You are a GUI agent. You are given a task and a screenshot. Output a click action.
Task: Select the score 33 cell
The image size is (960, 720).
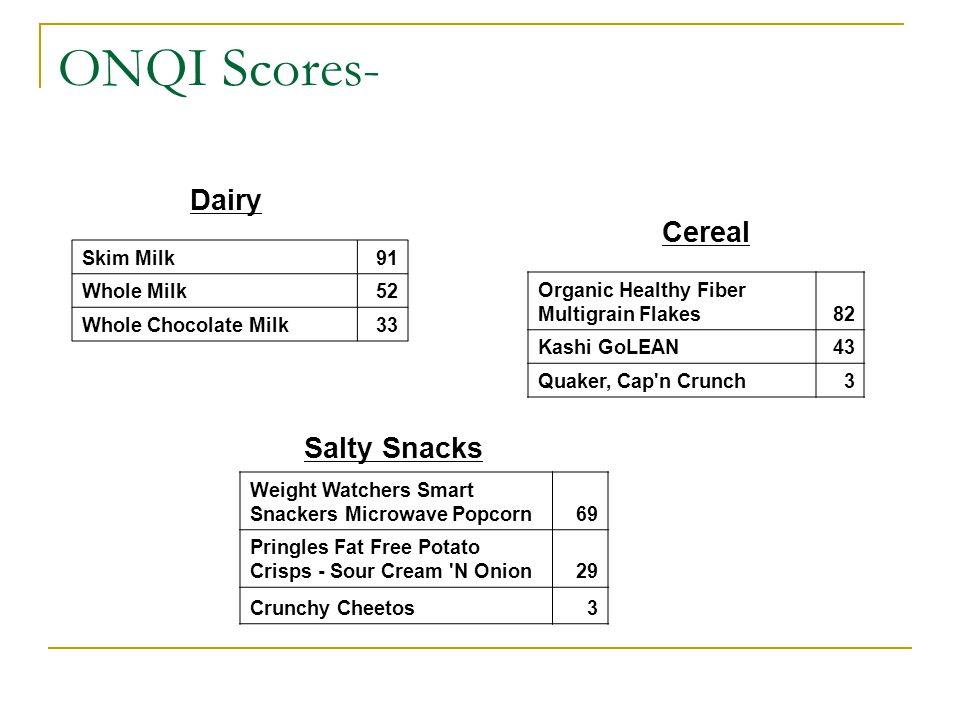tap(383, 324)
